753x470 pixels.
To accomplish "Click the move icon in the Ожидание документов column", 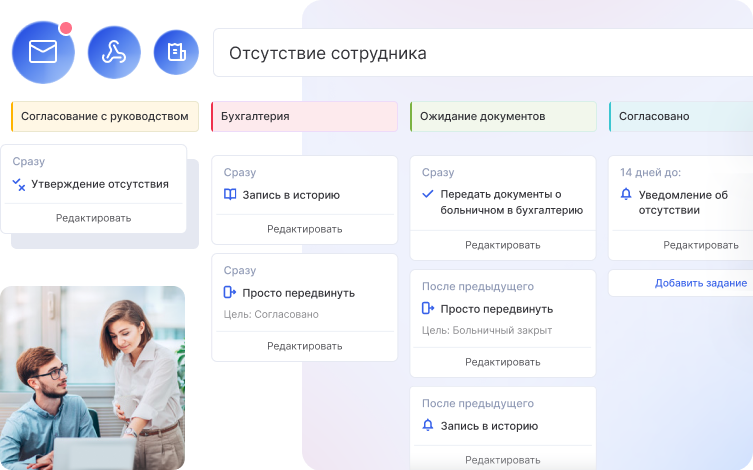I will click(428, 309).
